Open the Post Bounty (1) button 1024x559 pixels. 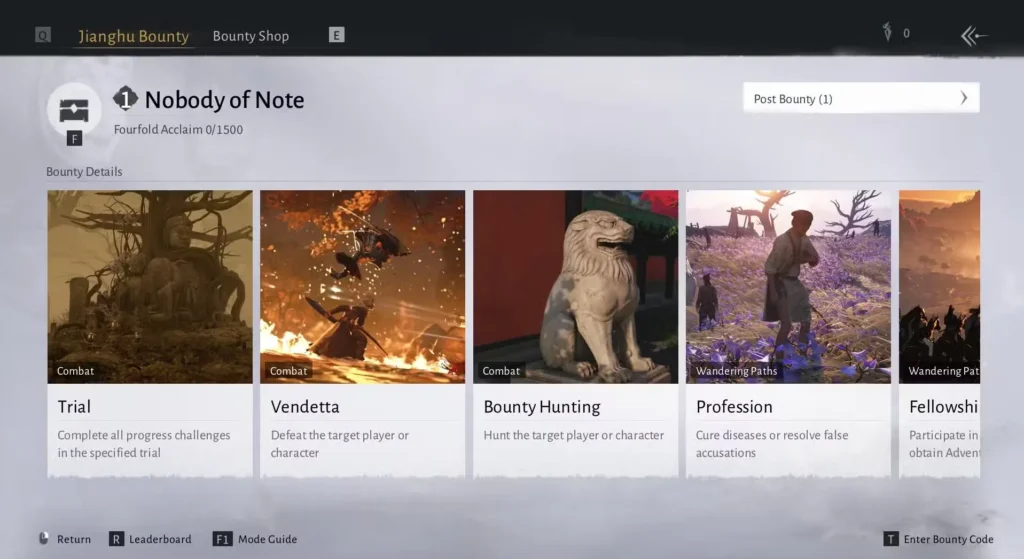click(x=861, y=98)
